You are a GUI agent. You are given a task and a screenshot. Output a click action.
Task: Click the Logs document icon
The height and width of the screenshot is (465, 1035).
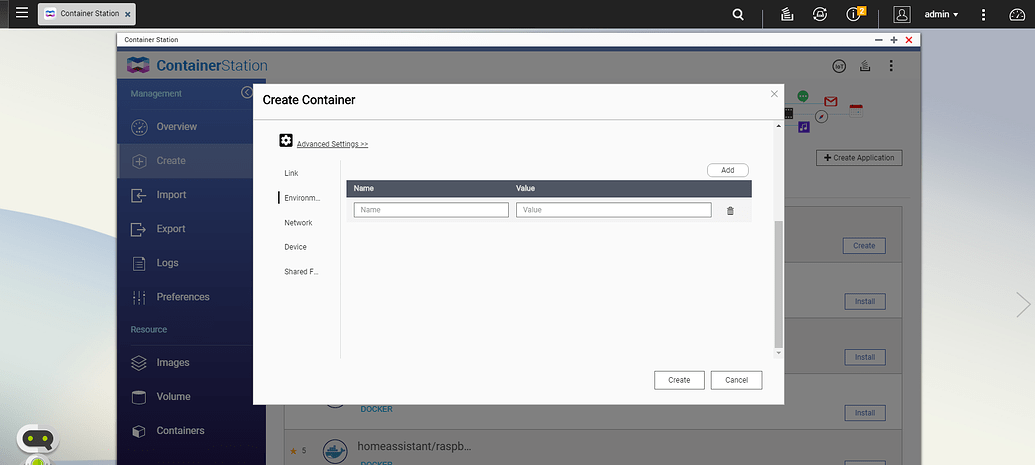(139, 264)
